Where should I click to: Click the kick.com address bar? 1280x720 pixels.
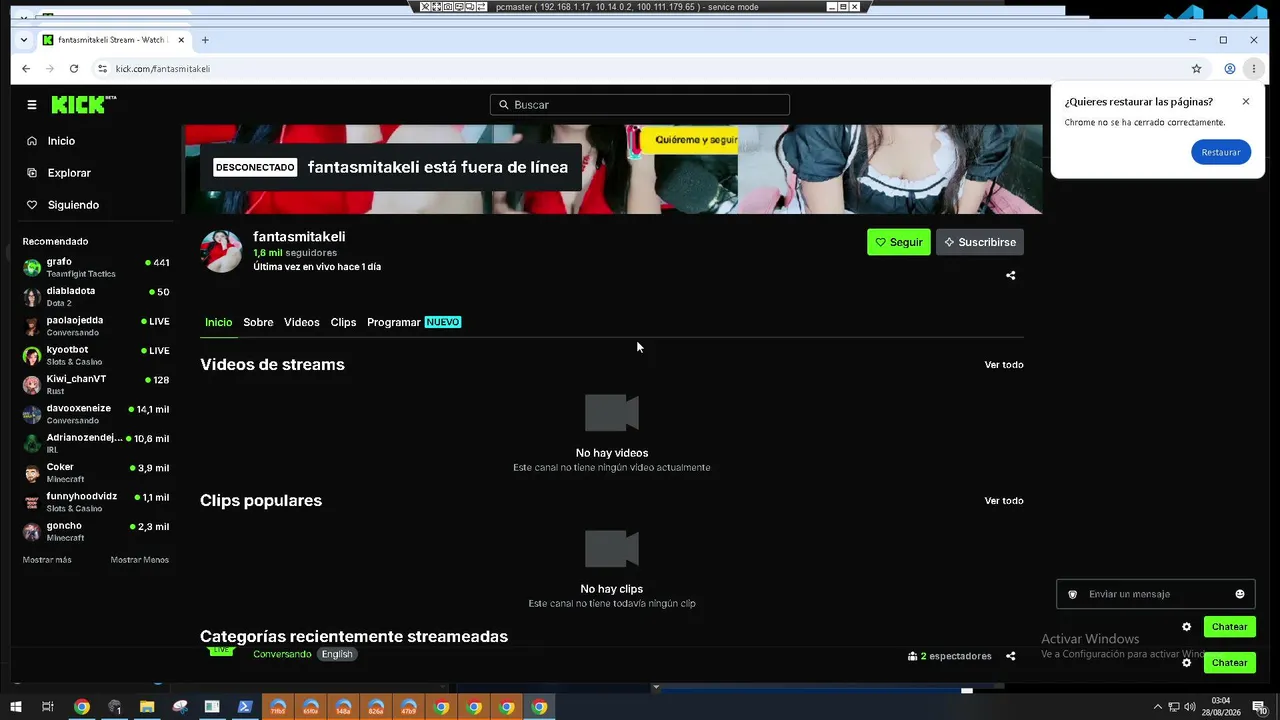(640, 69)
